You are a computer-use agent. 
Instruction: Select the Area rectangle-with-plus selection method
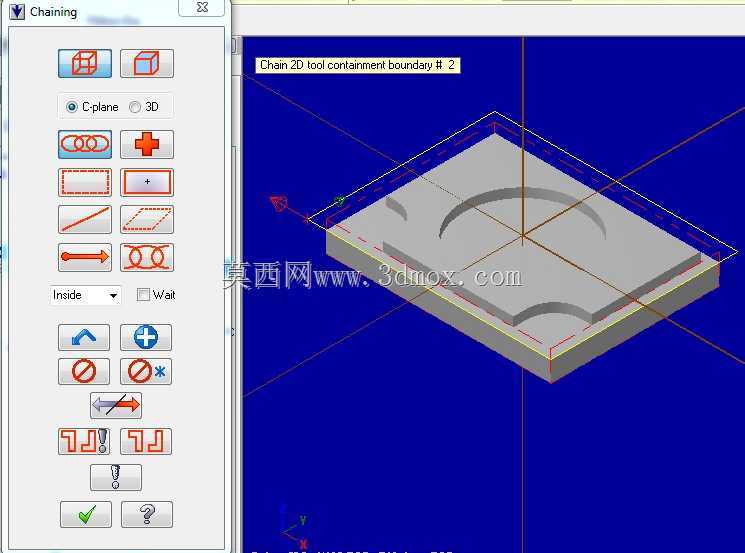(x=147, y=182)
